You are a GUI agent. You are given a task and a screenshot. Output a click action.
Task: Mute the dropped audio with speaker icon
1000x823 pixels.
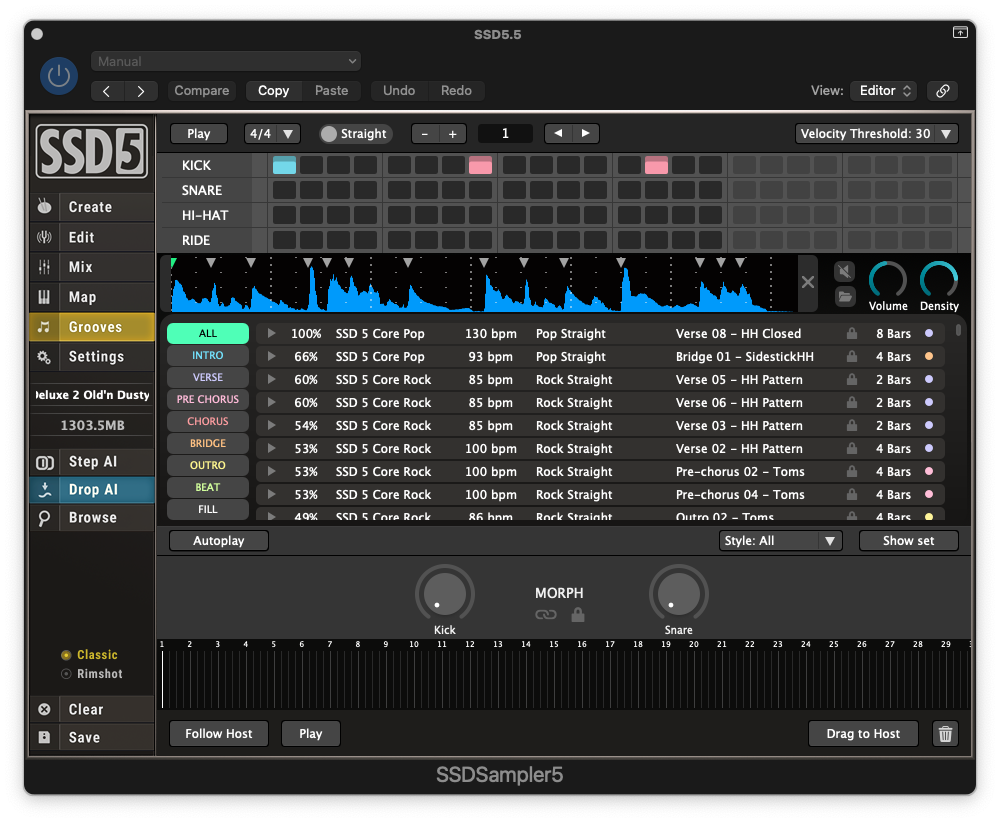pos(844,272)
